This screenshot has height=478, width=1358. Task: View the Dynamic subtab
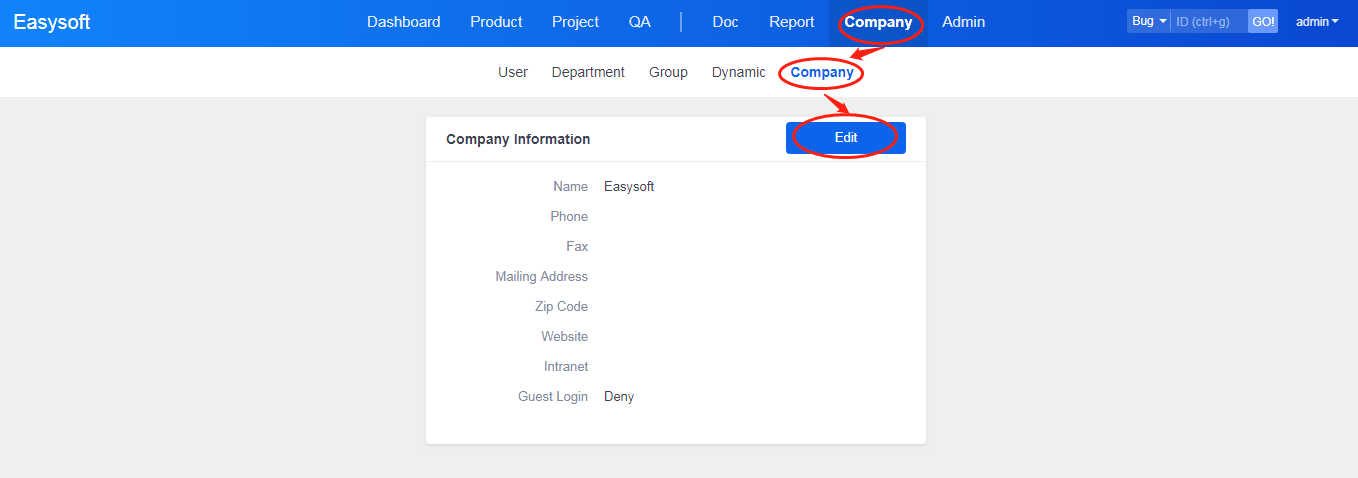point(738,72)
